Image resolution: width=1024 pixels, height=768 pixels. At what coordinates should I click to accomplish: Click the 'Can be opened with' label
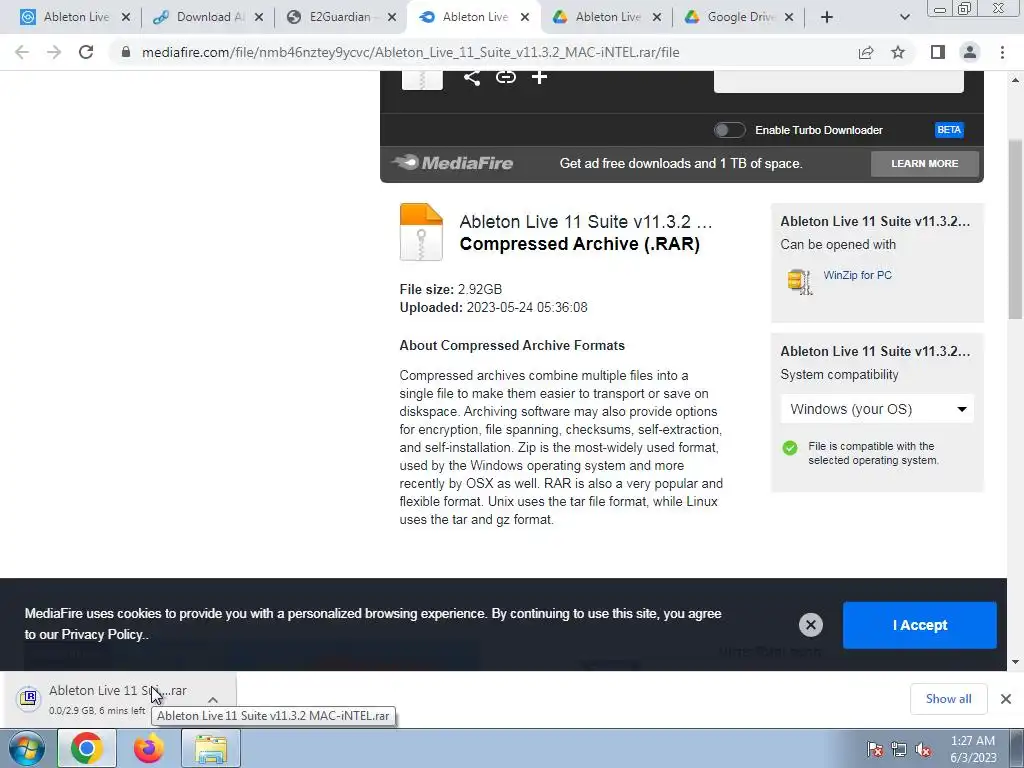point(838,245)
